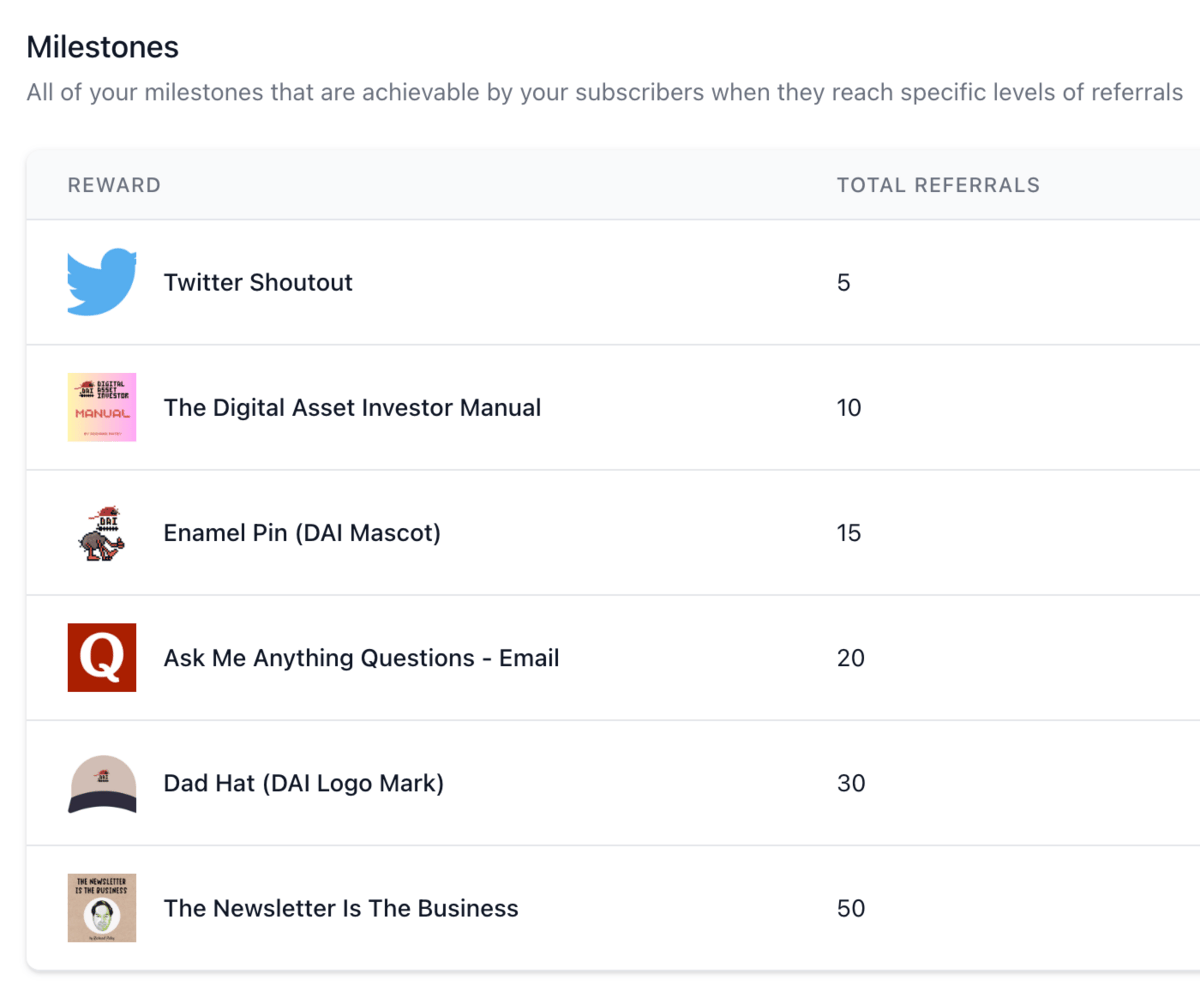The height and width of the screenshot is (998, 1200).
Task: Click the 15 referrals value for Enamel Pin
Action: pyautogui.click(x=849, y=533)
